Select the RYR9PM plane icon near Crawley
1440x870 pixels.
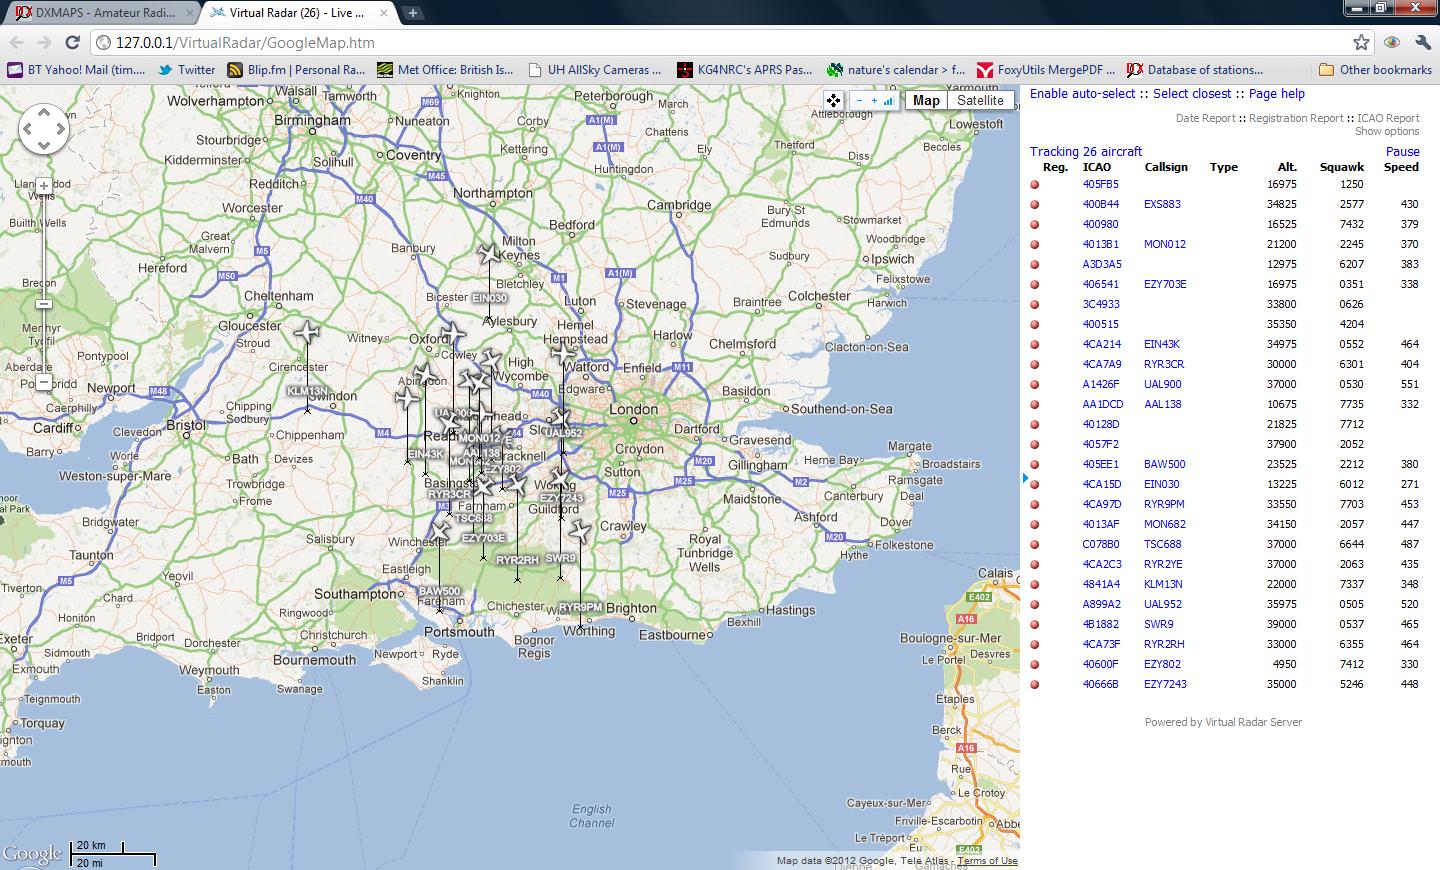(x=580, y=530)
